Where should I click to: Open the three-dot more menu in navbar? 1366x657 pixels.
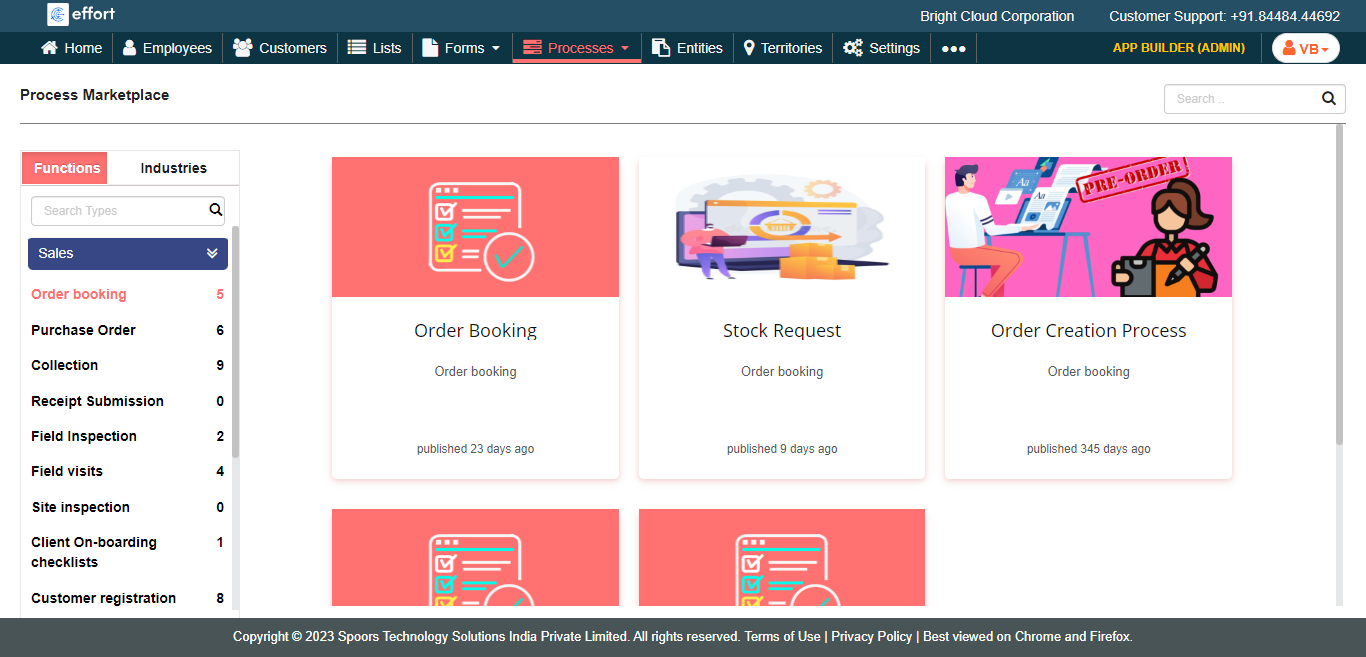pos(953,48)
